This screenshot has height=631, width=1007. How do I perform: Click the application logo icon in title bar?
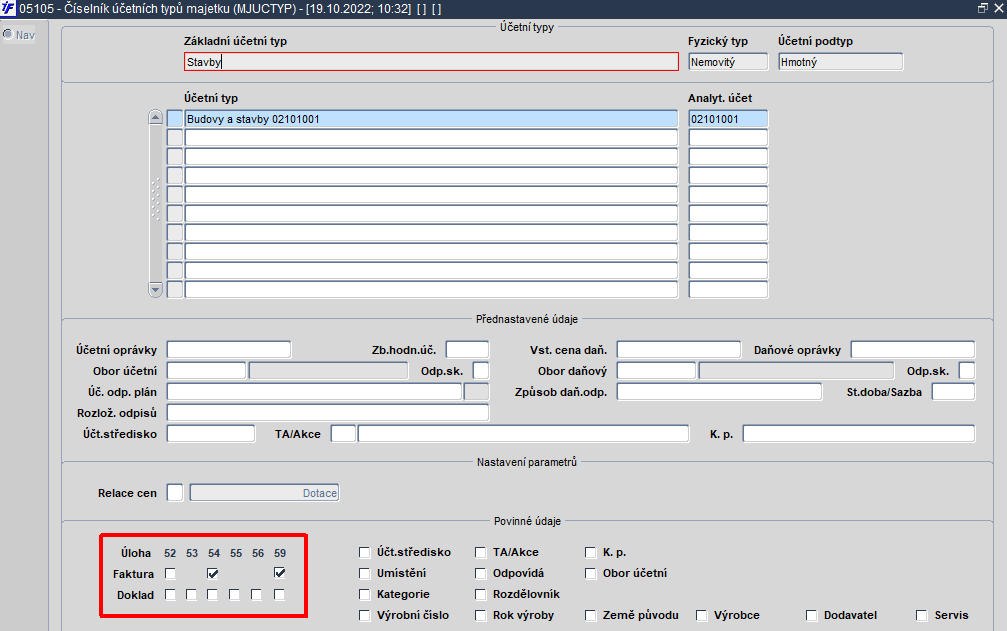tap(8, 8)
